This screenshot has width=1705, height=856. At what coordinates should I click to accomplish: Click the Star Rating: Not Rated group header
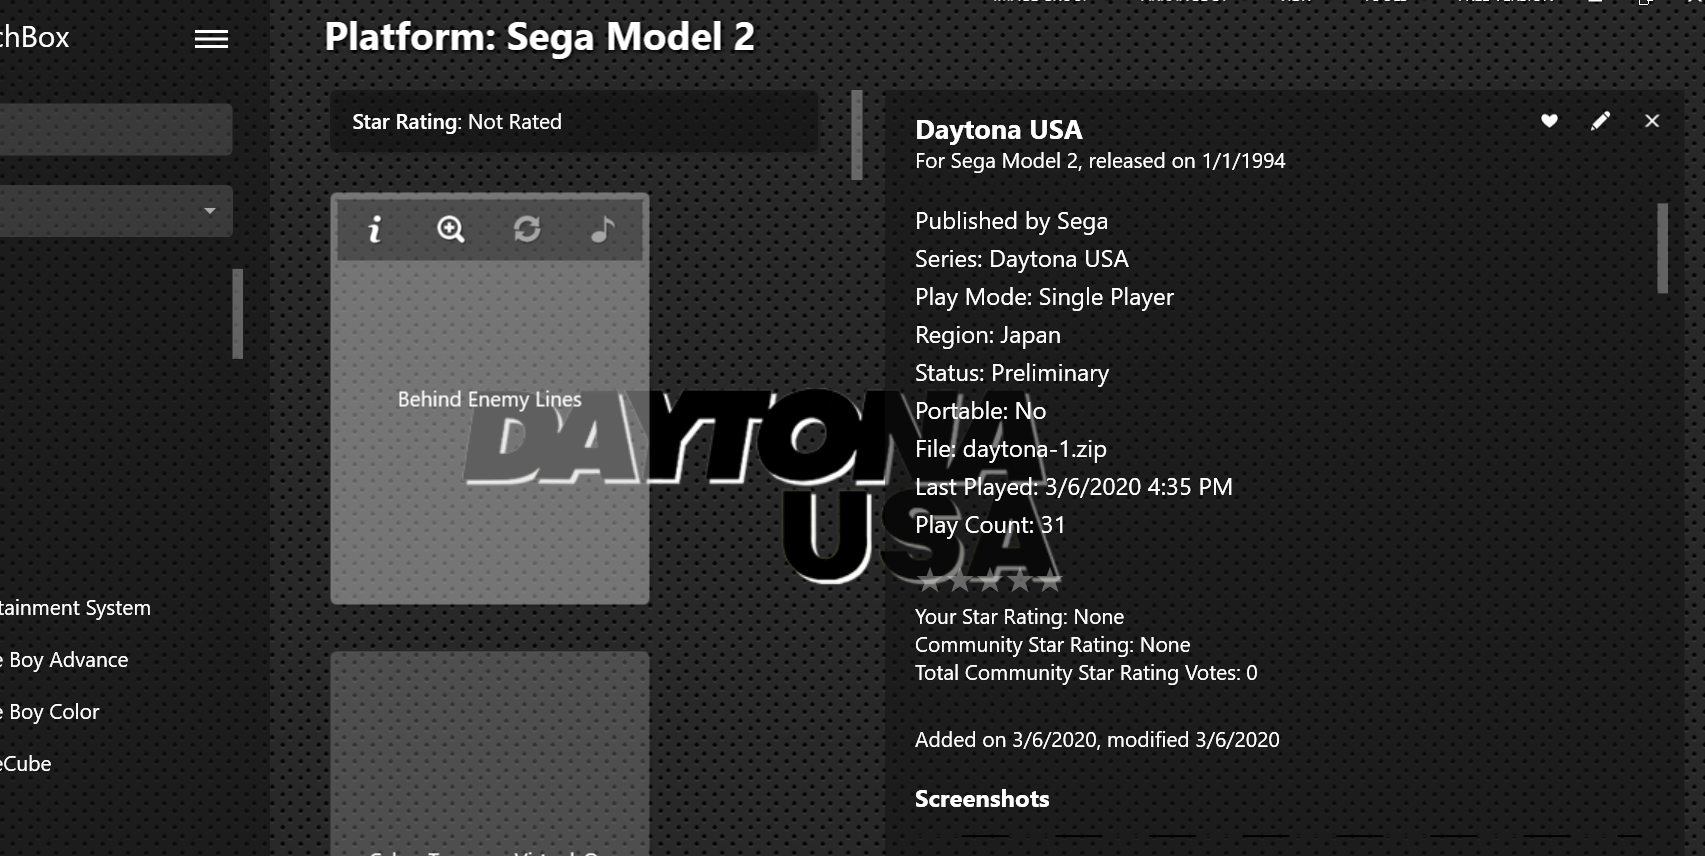(574, 122)
